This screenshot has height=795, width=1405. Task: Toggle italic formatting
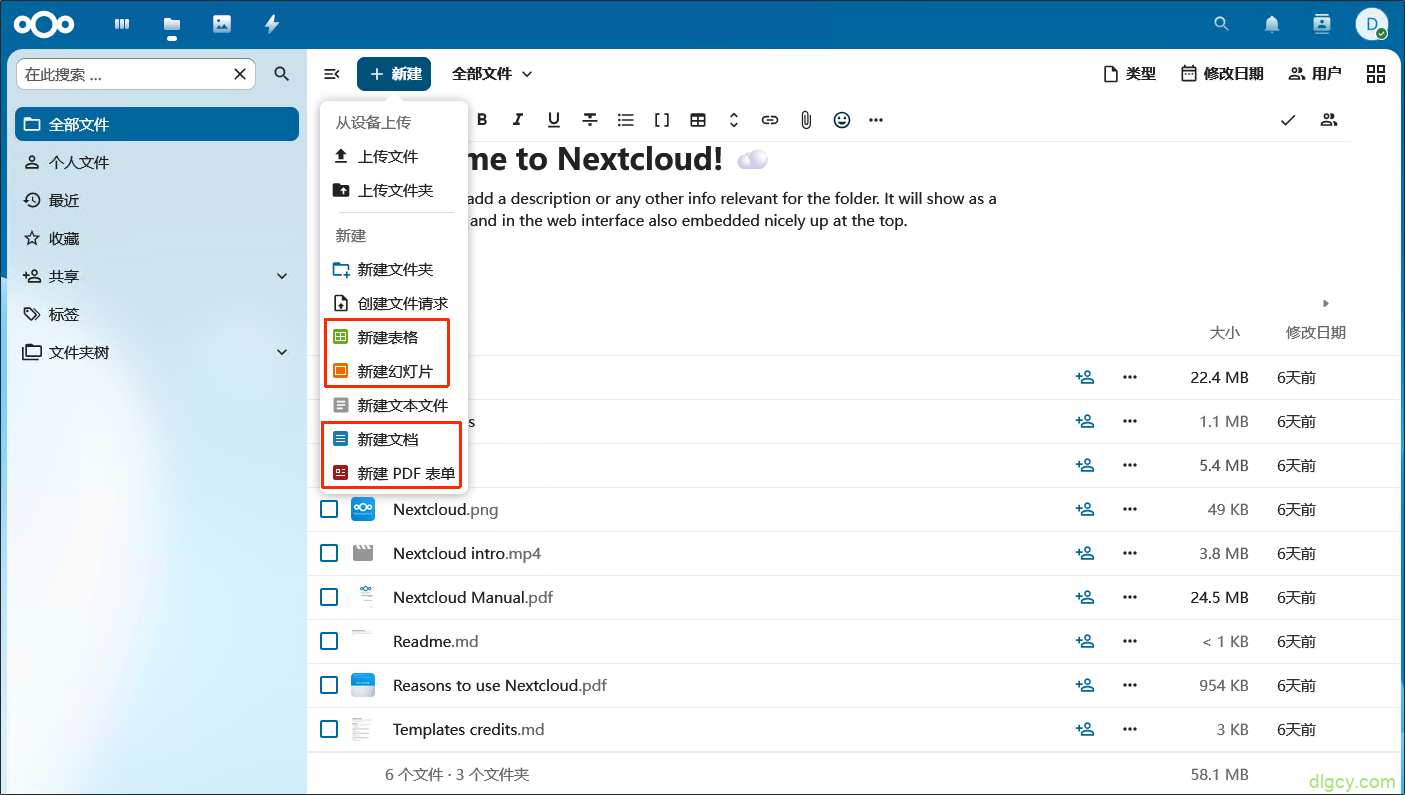coord(518,120)
